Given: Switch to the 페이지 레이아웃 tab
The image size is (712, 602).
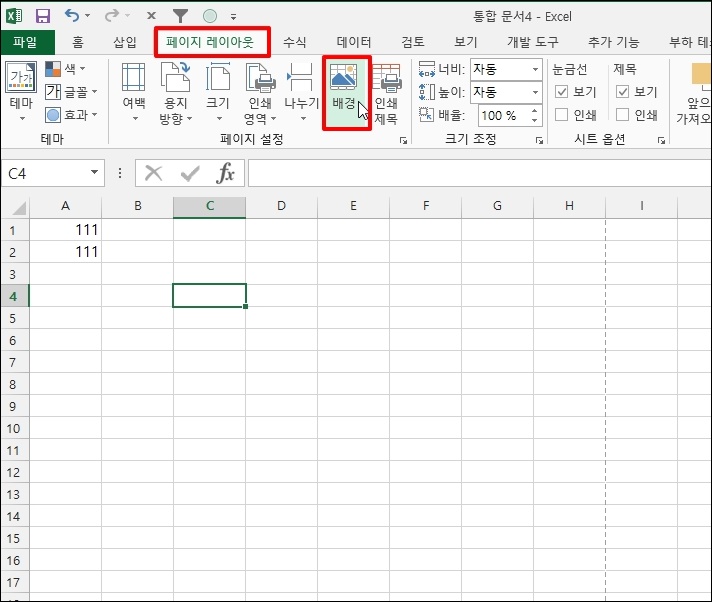Looking at the screenshot, I should click(210, 42).
